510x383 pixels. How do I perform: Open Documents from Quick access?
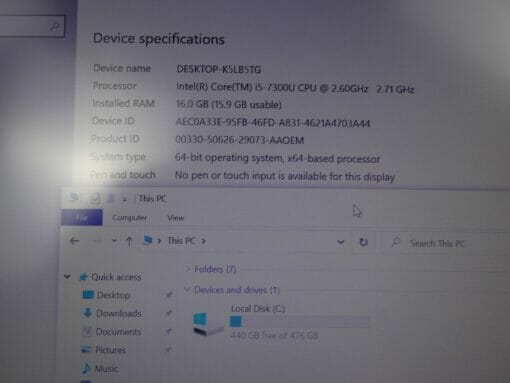point(118,332)
